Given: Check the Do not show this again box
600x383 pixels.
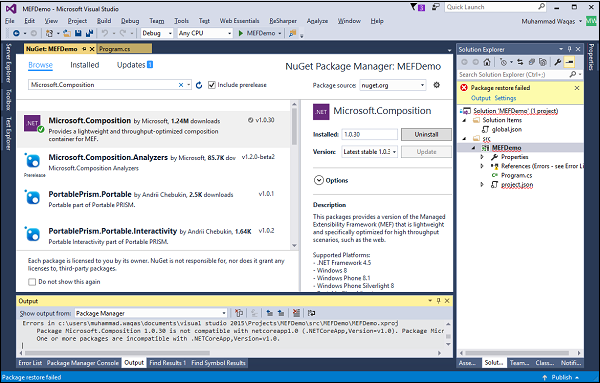Looking at the screenshot, I should 32,282.
